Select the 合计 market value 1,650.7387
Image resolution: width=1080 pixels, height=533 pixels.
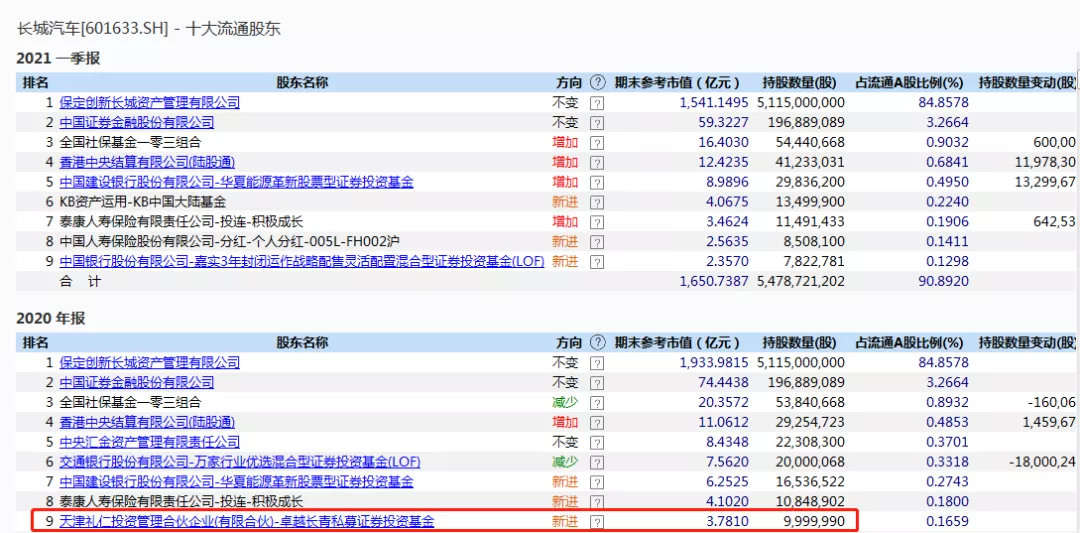click(x=714, y=282)
